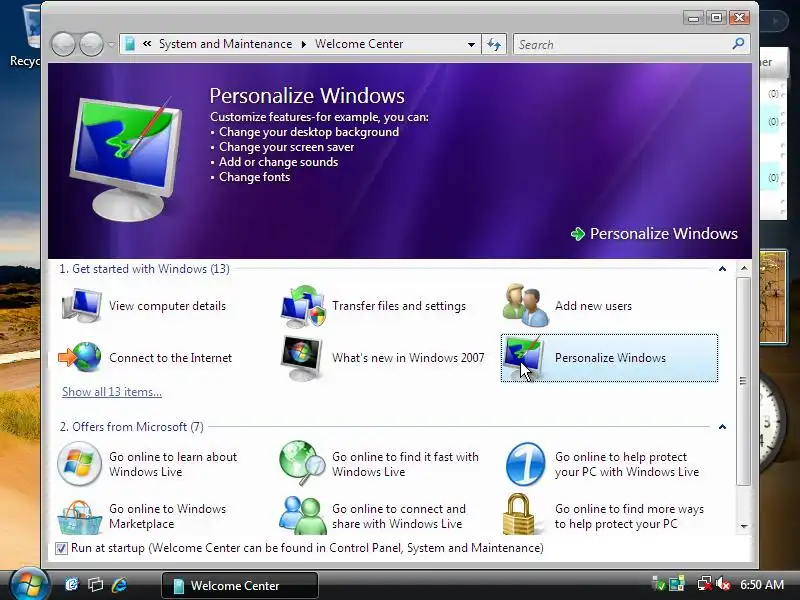Screen dimensions: 800x600
Task: Click the Connect to the Internet label
Action: 170,358
